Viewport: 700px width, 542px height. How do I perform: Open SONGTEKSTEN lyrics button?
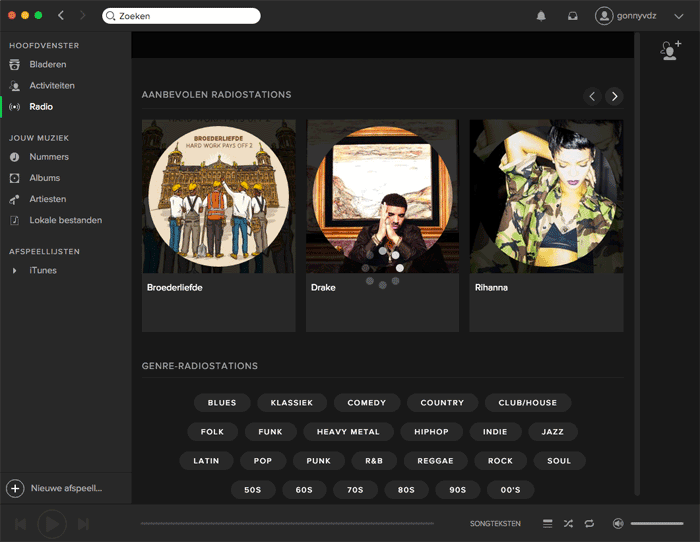coord(495,524)
